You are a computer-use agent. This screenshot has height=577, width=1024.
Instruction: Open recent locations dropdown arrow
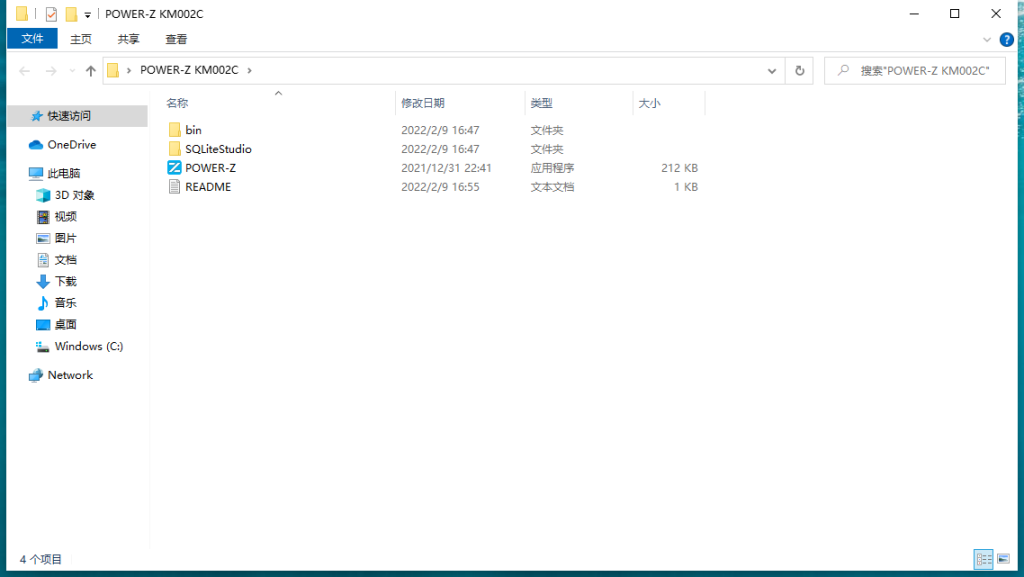[72, 70]
